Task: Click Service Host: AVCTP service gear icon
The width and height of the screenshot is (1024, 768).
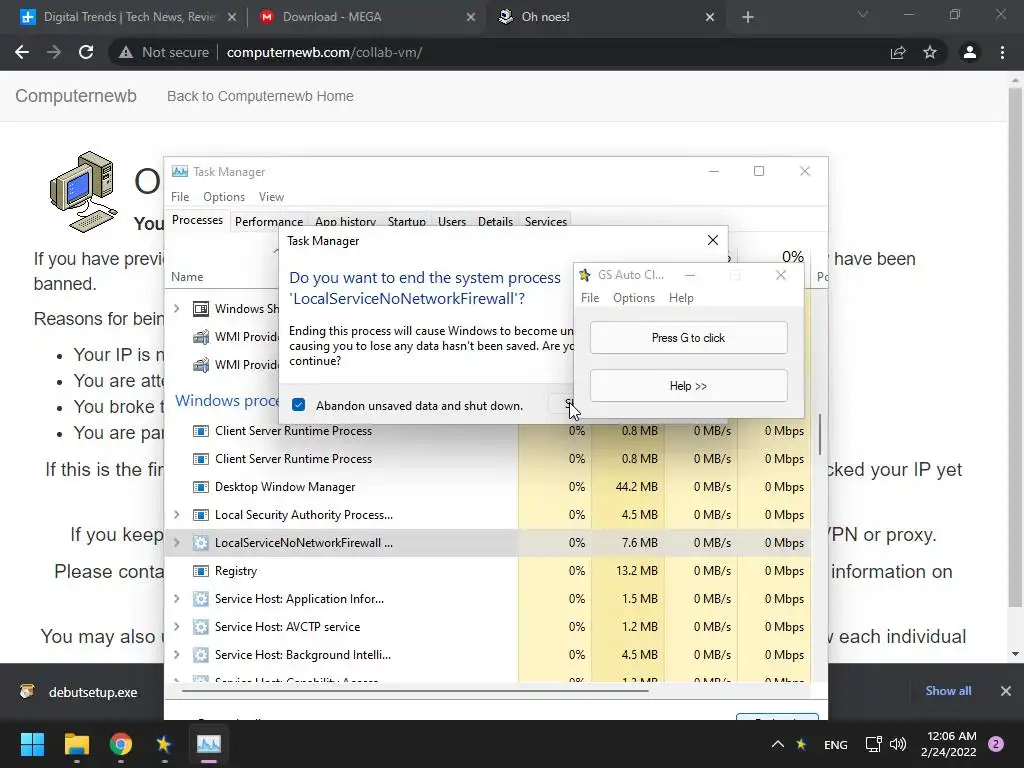Action: pyautogui.click(x=200, y=626)
